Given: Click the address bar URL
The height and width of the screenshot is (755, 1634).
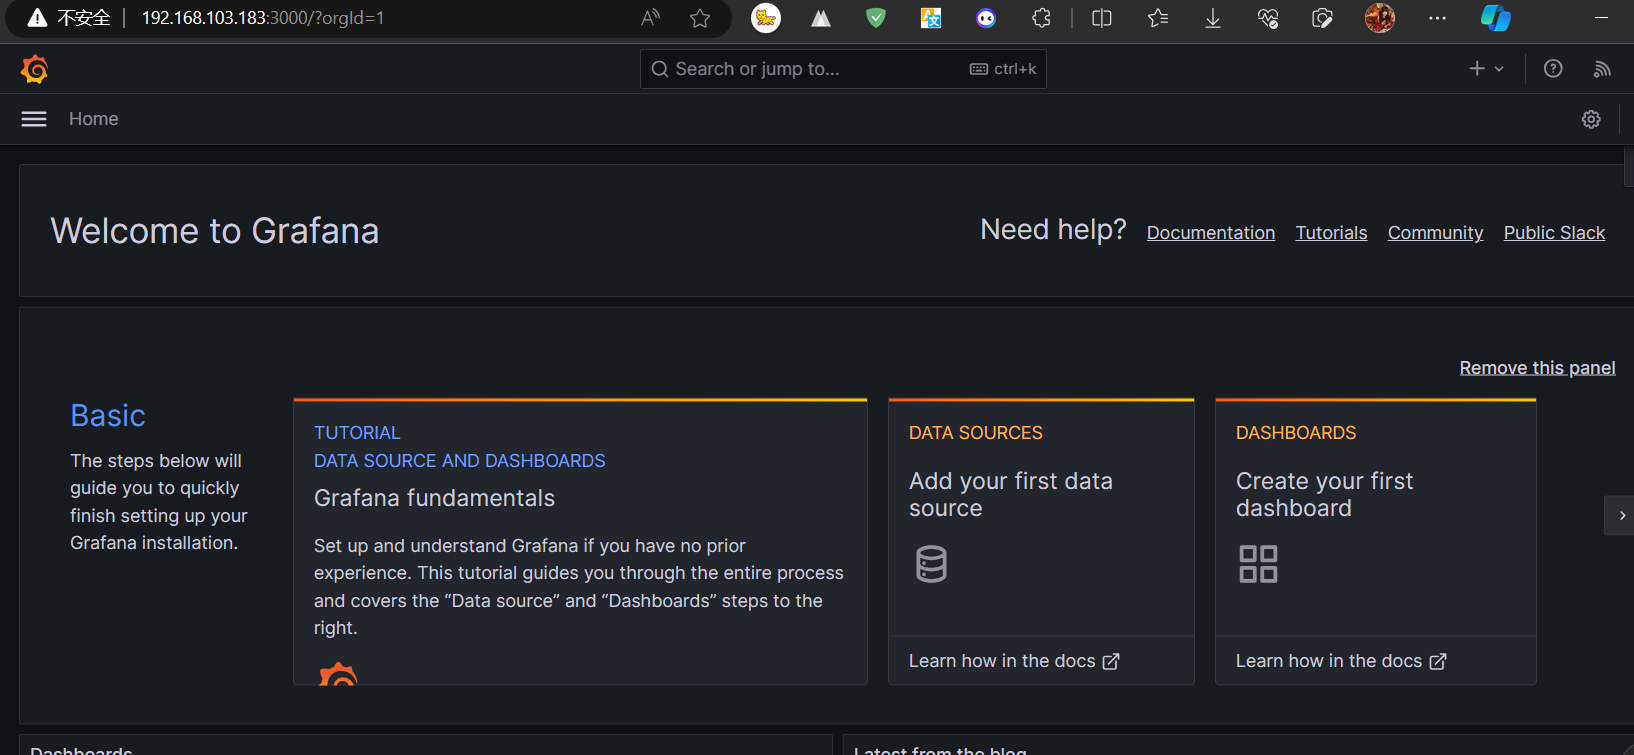Looking at the screenshot, I should pos(263,18).
